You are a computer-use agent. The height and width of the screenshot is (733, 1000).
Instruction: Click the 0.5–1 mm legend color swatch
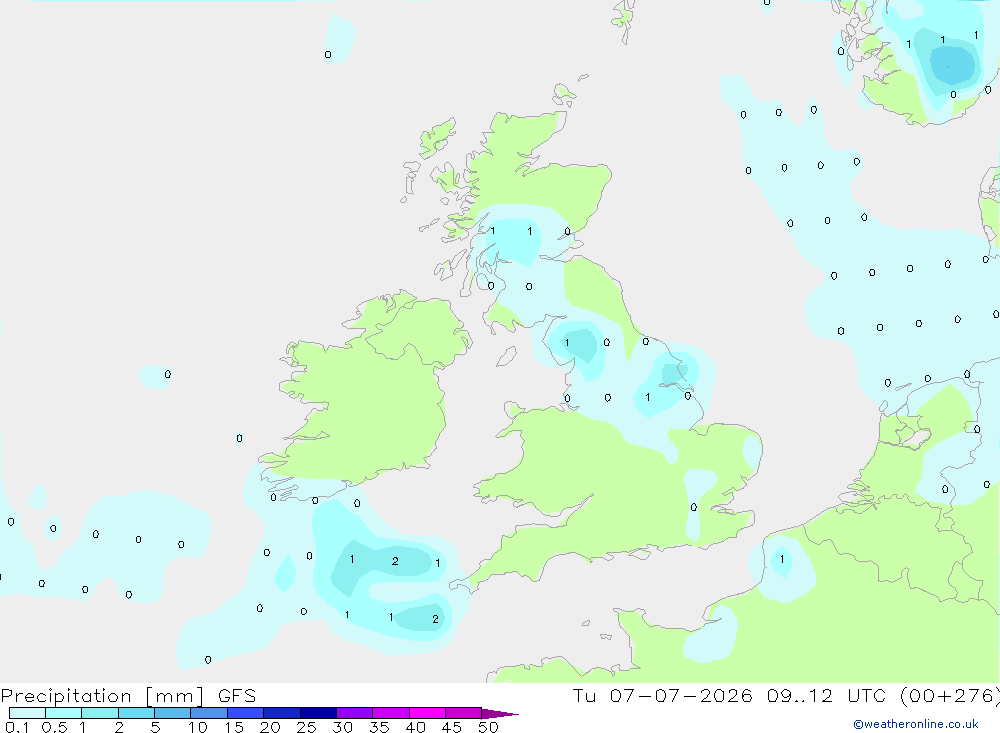(x=63, y=713)
